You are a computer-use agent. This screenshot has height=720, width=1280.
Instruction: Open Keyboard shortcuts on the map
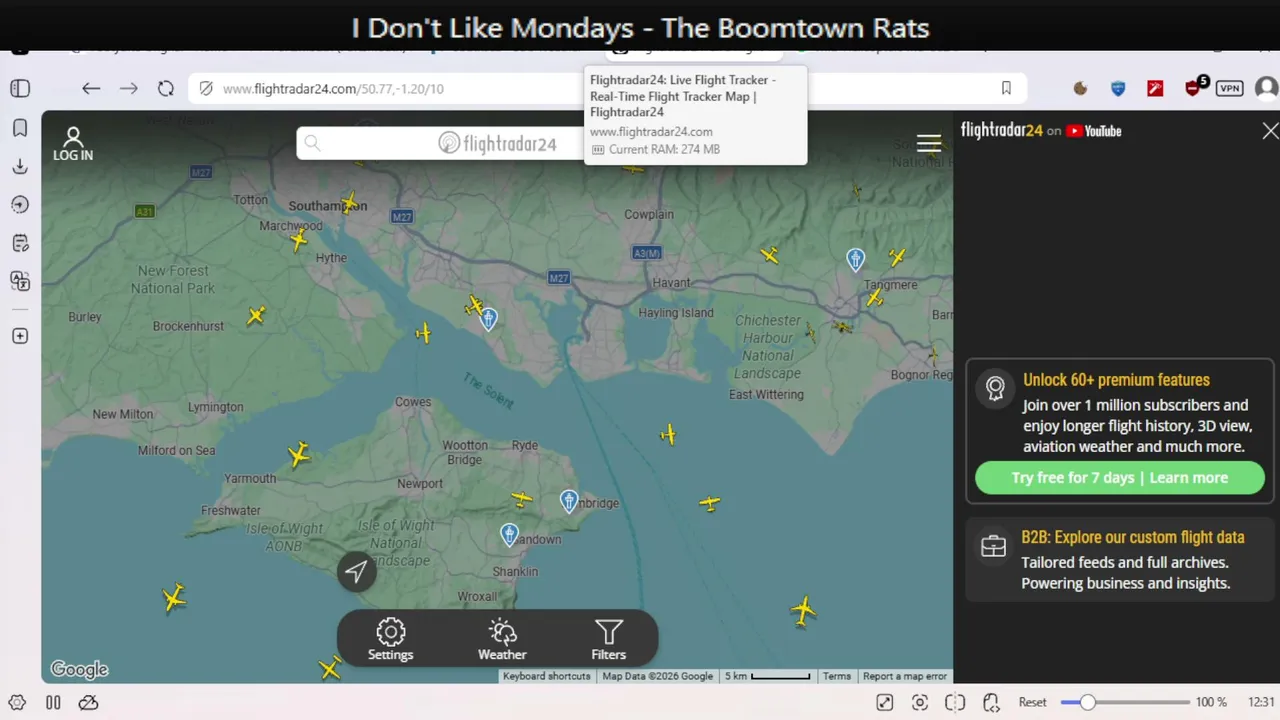click(546, 676)
